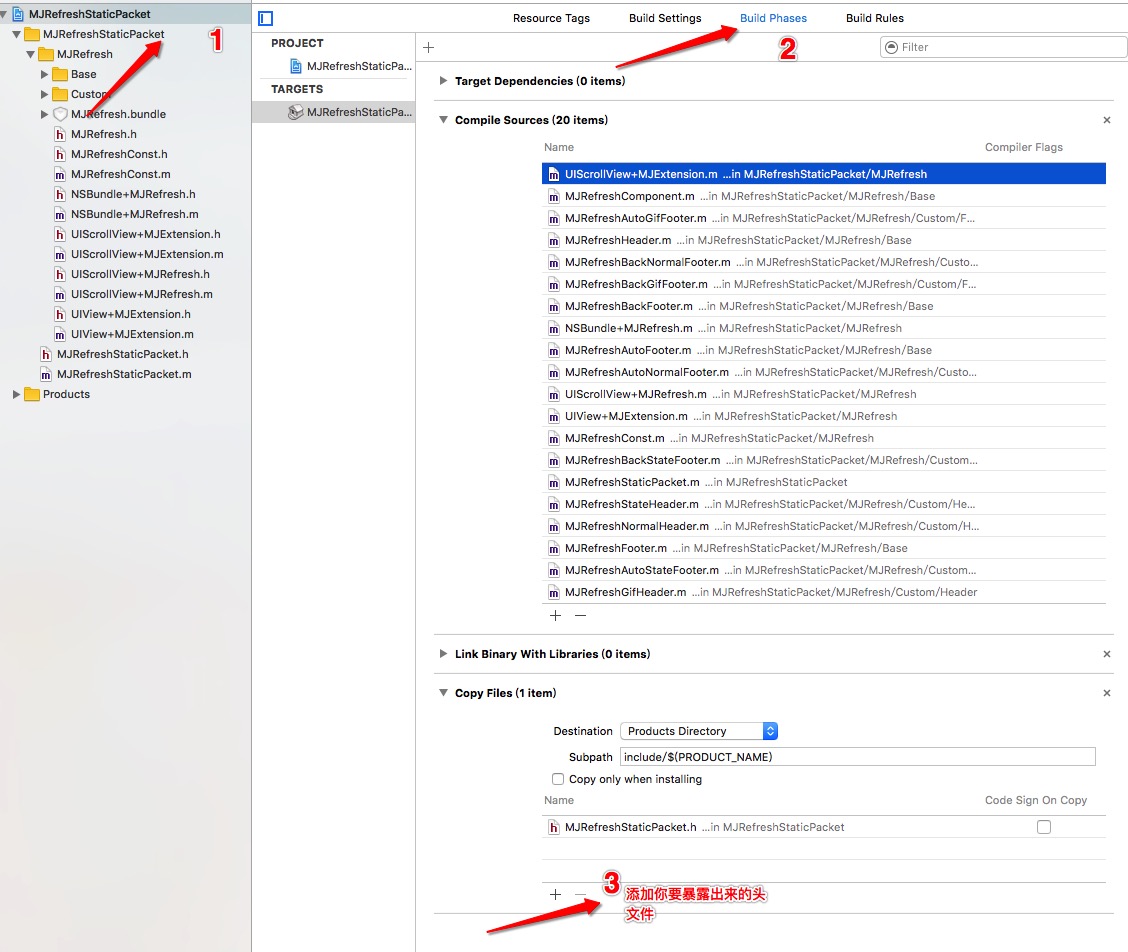
Task: Open MJRefreshConst.m in navigator
Action: coord(120,174)
